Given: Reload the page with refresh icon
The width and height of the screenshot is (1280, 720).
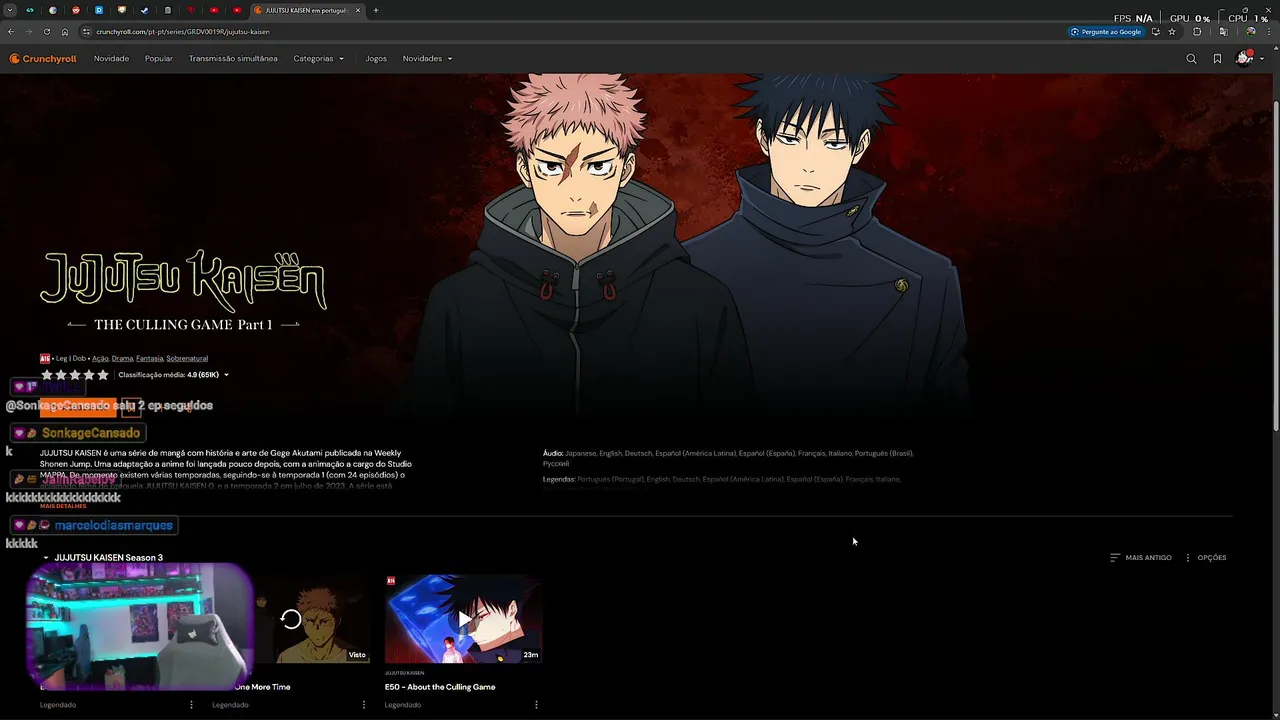Looking at the screenshot, I should [47, 32].
